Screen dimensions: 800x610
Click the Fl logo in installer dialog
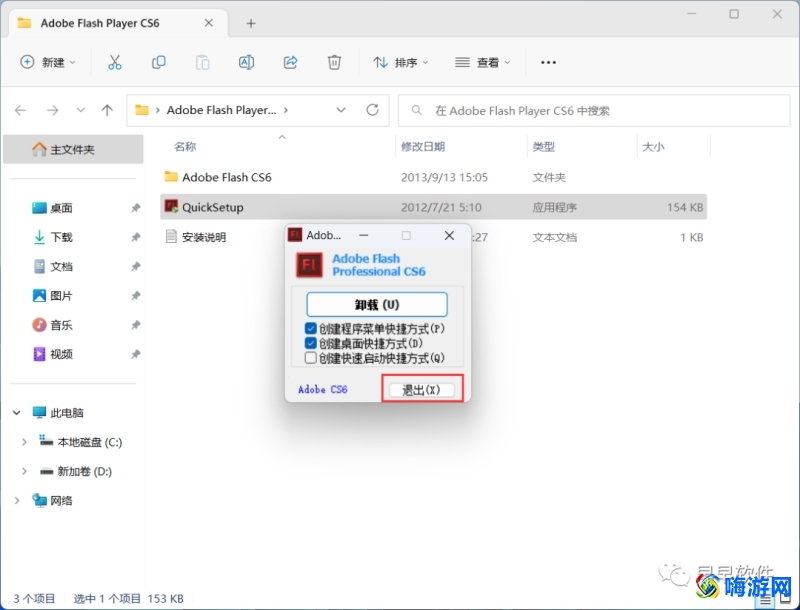pyautogui.click(x=309, y=265)
